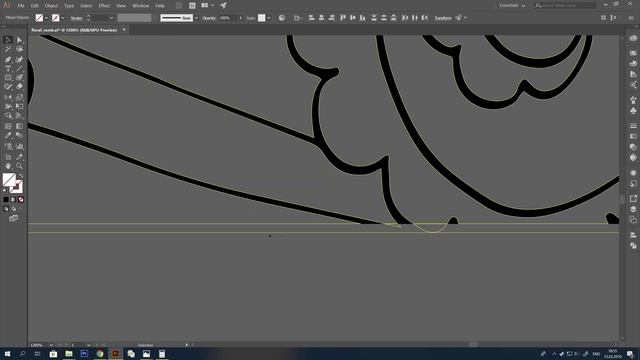Swap fill and stroke colors

pos(21,176)
